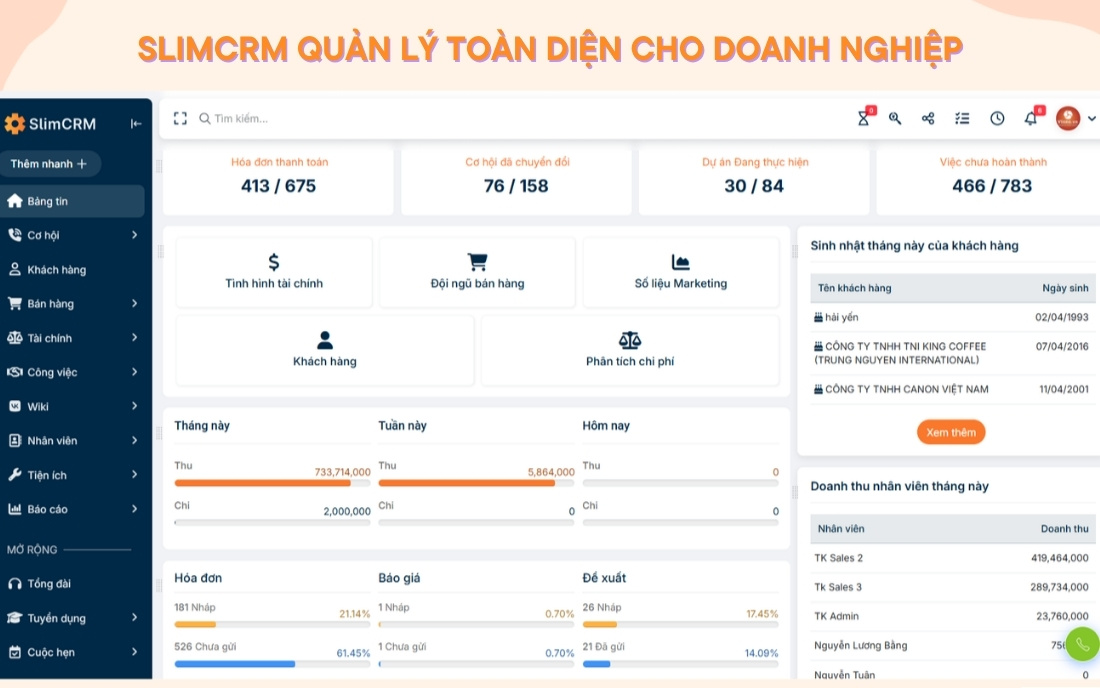Click TK Sales 2 revenue row
Viewport: 1100px width, 688px height.
953,558
